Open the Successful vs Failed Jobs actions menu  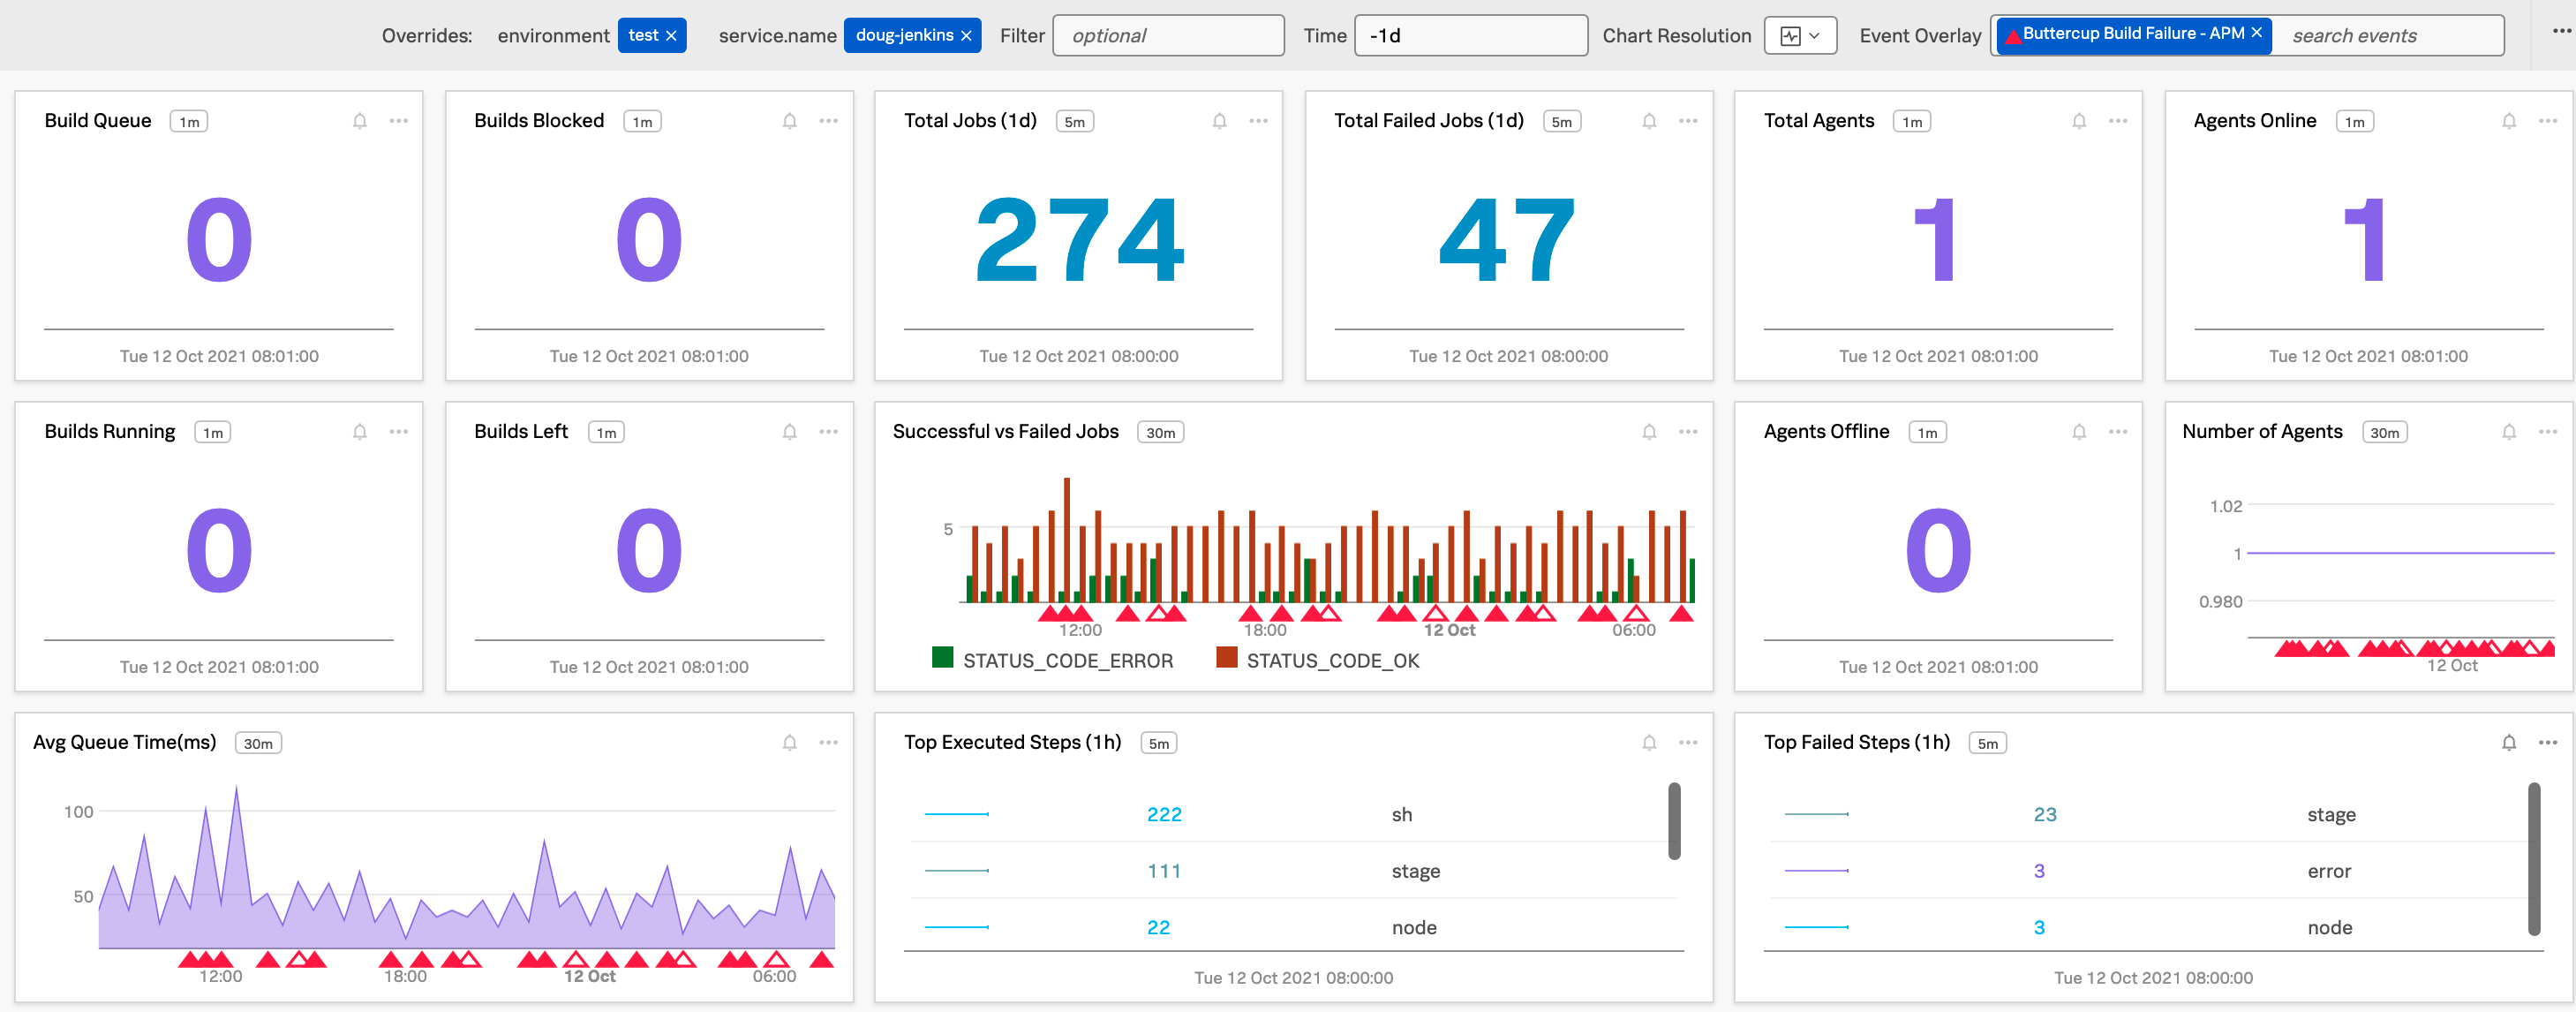pyautogui.click(x=1688, y=432)
